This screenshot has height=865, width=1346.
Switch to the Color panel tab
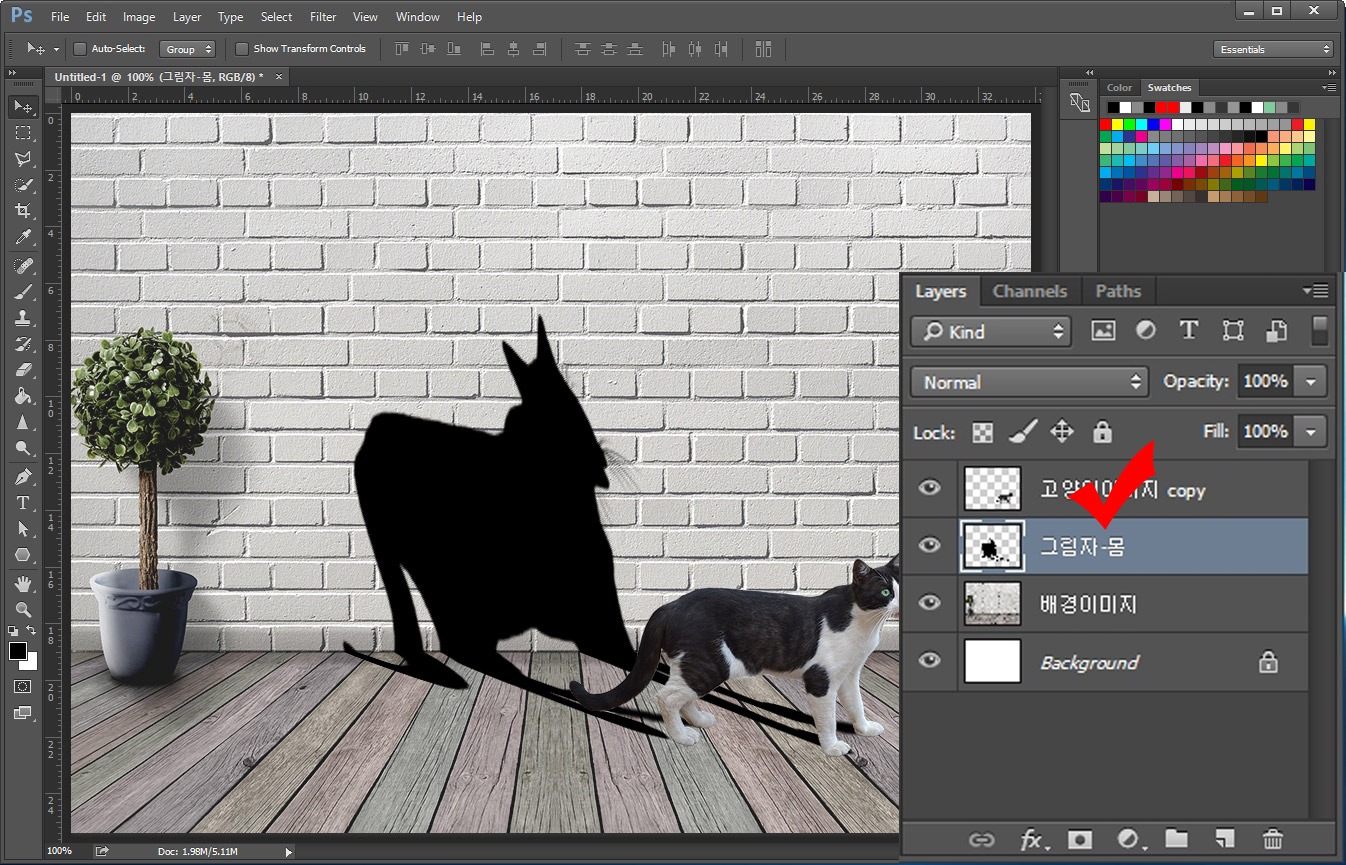(x=1119, y=88)
